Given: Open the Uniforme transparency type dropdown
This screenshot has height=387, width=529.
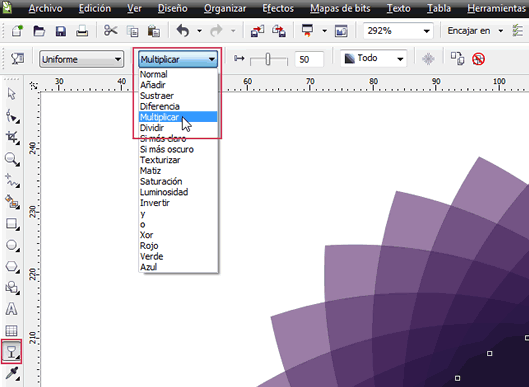Looking at the screenshot, I should tap(81, 59).
